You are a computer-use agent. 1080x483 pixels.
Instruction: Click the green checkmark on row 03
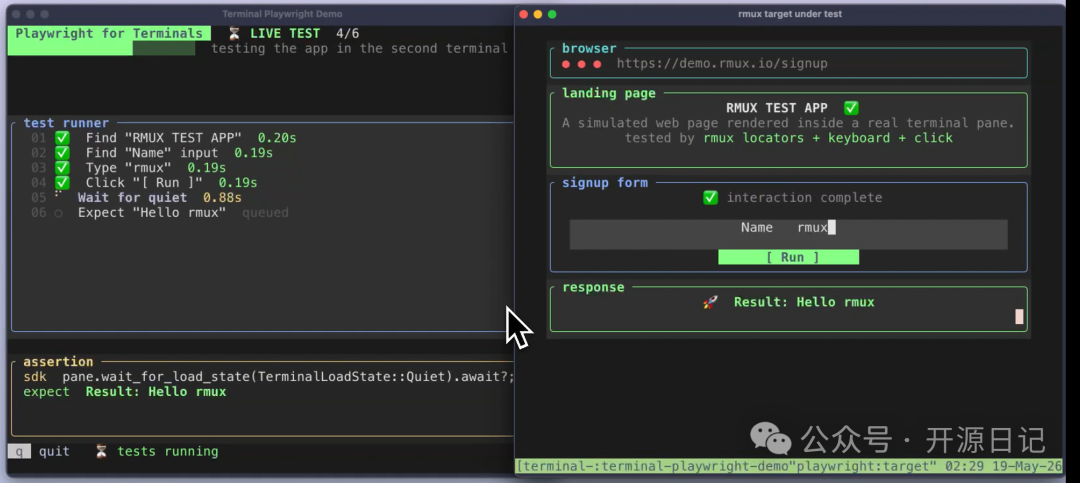(62, 167)
